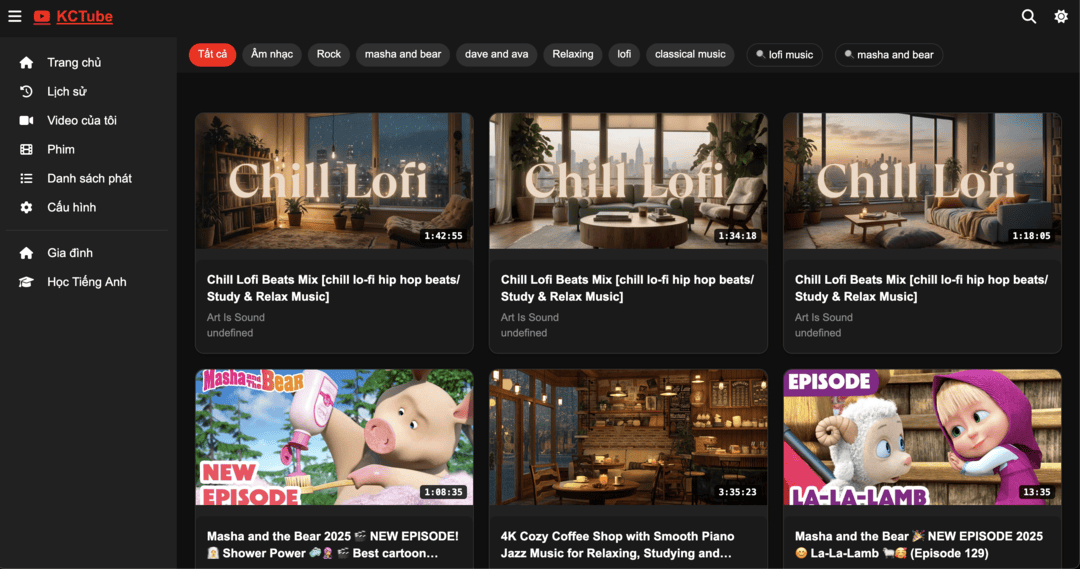The height and width of the screenshot is (569, 1080).
Task: Click the 1:42:55 duration badge
Action: pyautogui.click(x=443, y=236)
